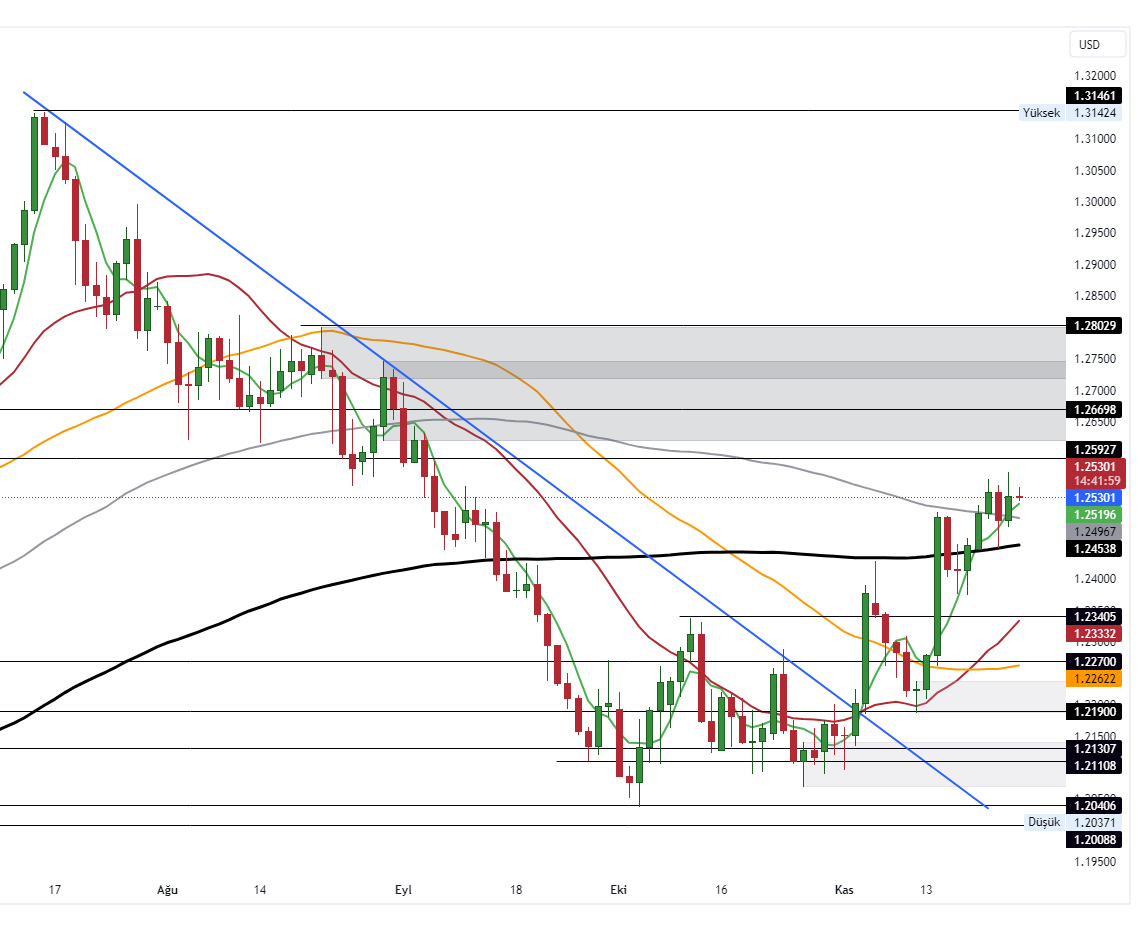Open the USD currency unit selector

point(1097,44)
